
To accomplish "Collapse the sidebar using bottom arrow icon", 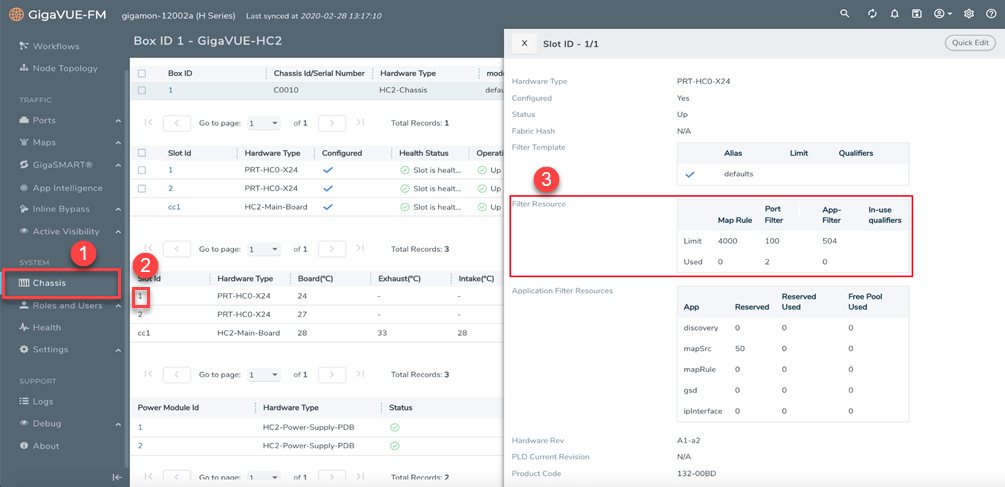I will [117, 477].
